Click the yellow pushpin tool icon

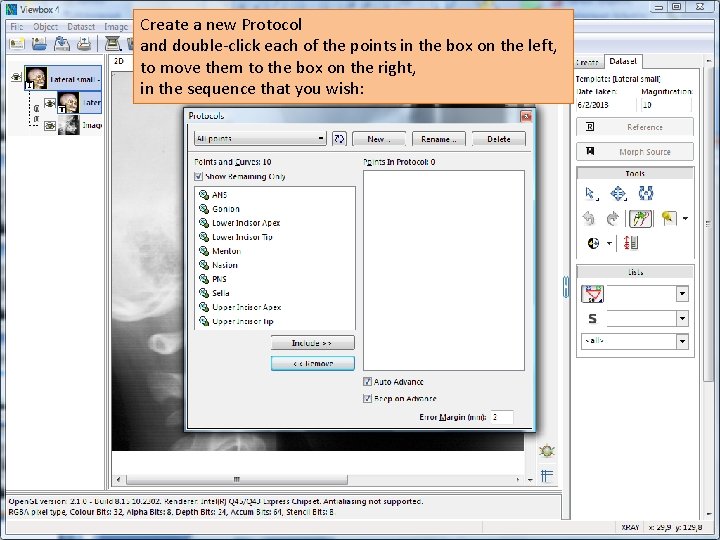[669, 219]
